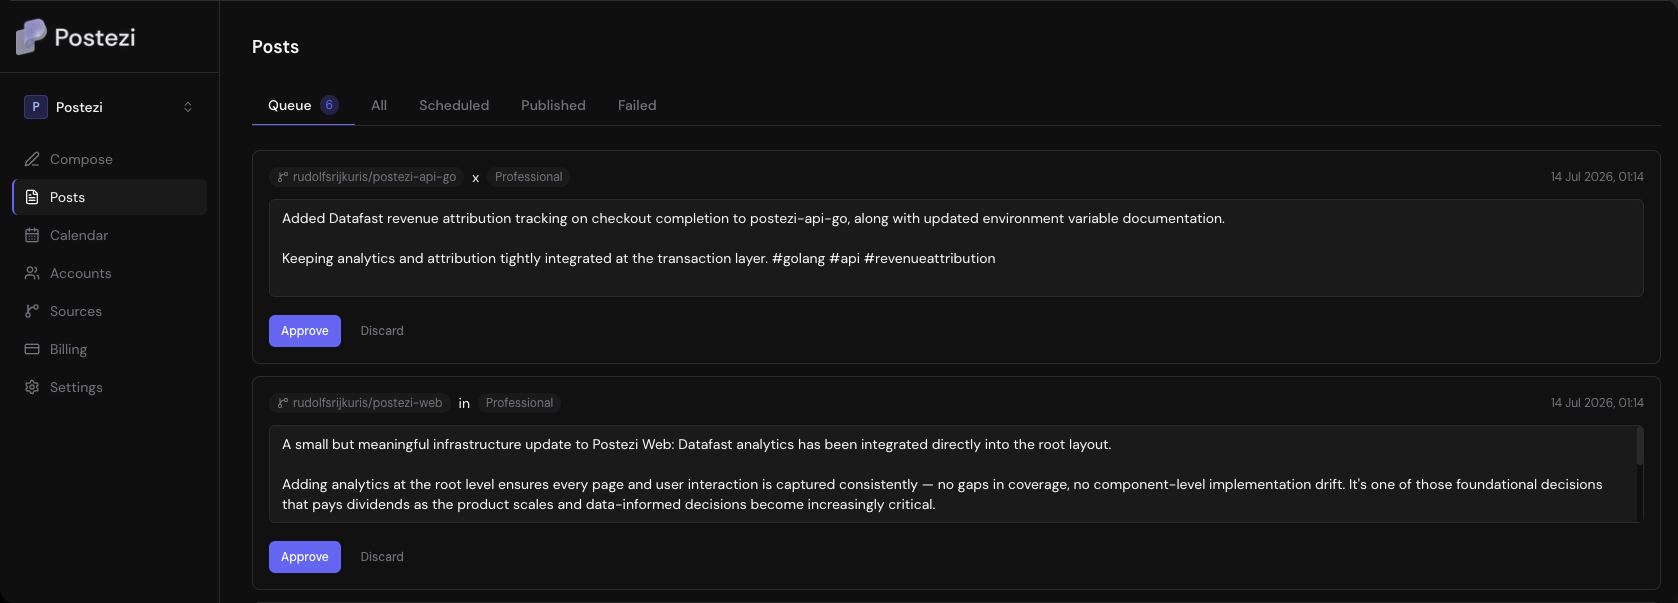Click the first post's timestamp 14 Jul 2026
This screenshot has height=603, width=1678.
1597,177
